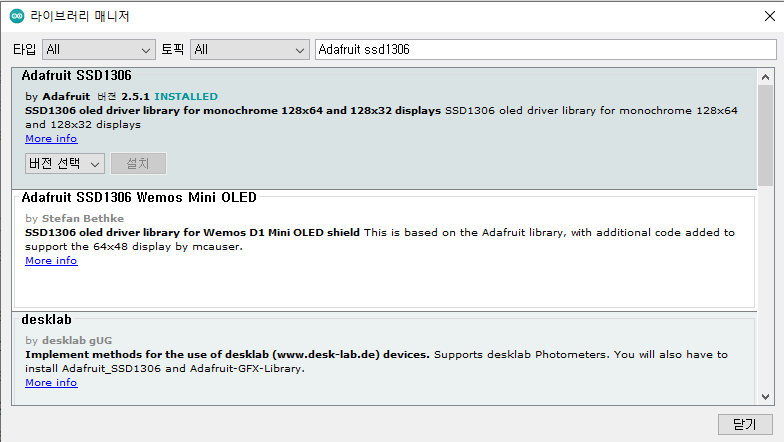Click desklab description mentioning www.desk-lab.de

[x=227, y=354]
